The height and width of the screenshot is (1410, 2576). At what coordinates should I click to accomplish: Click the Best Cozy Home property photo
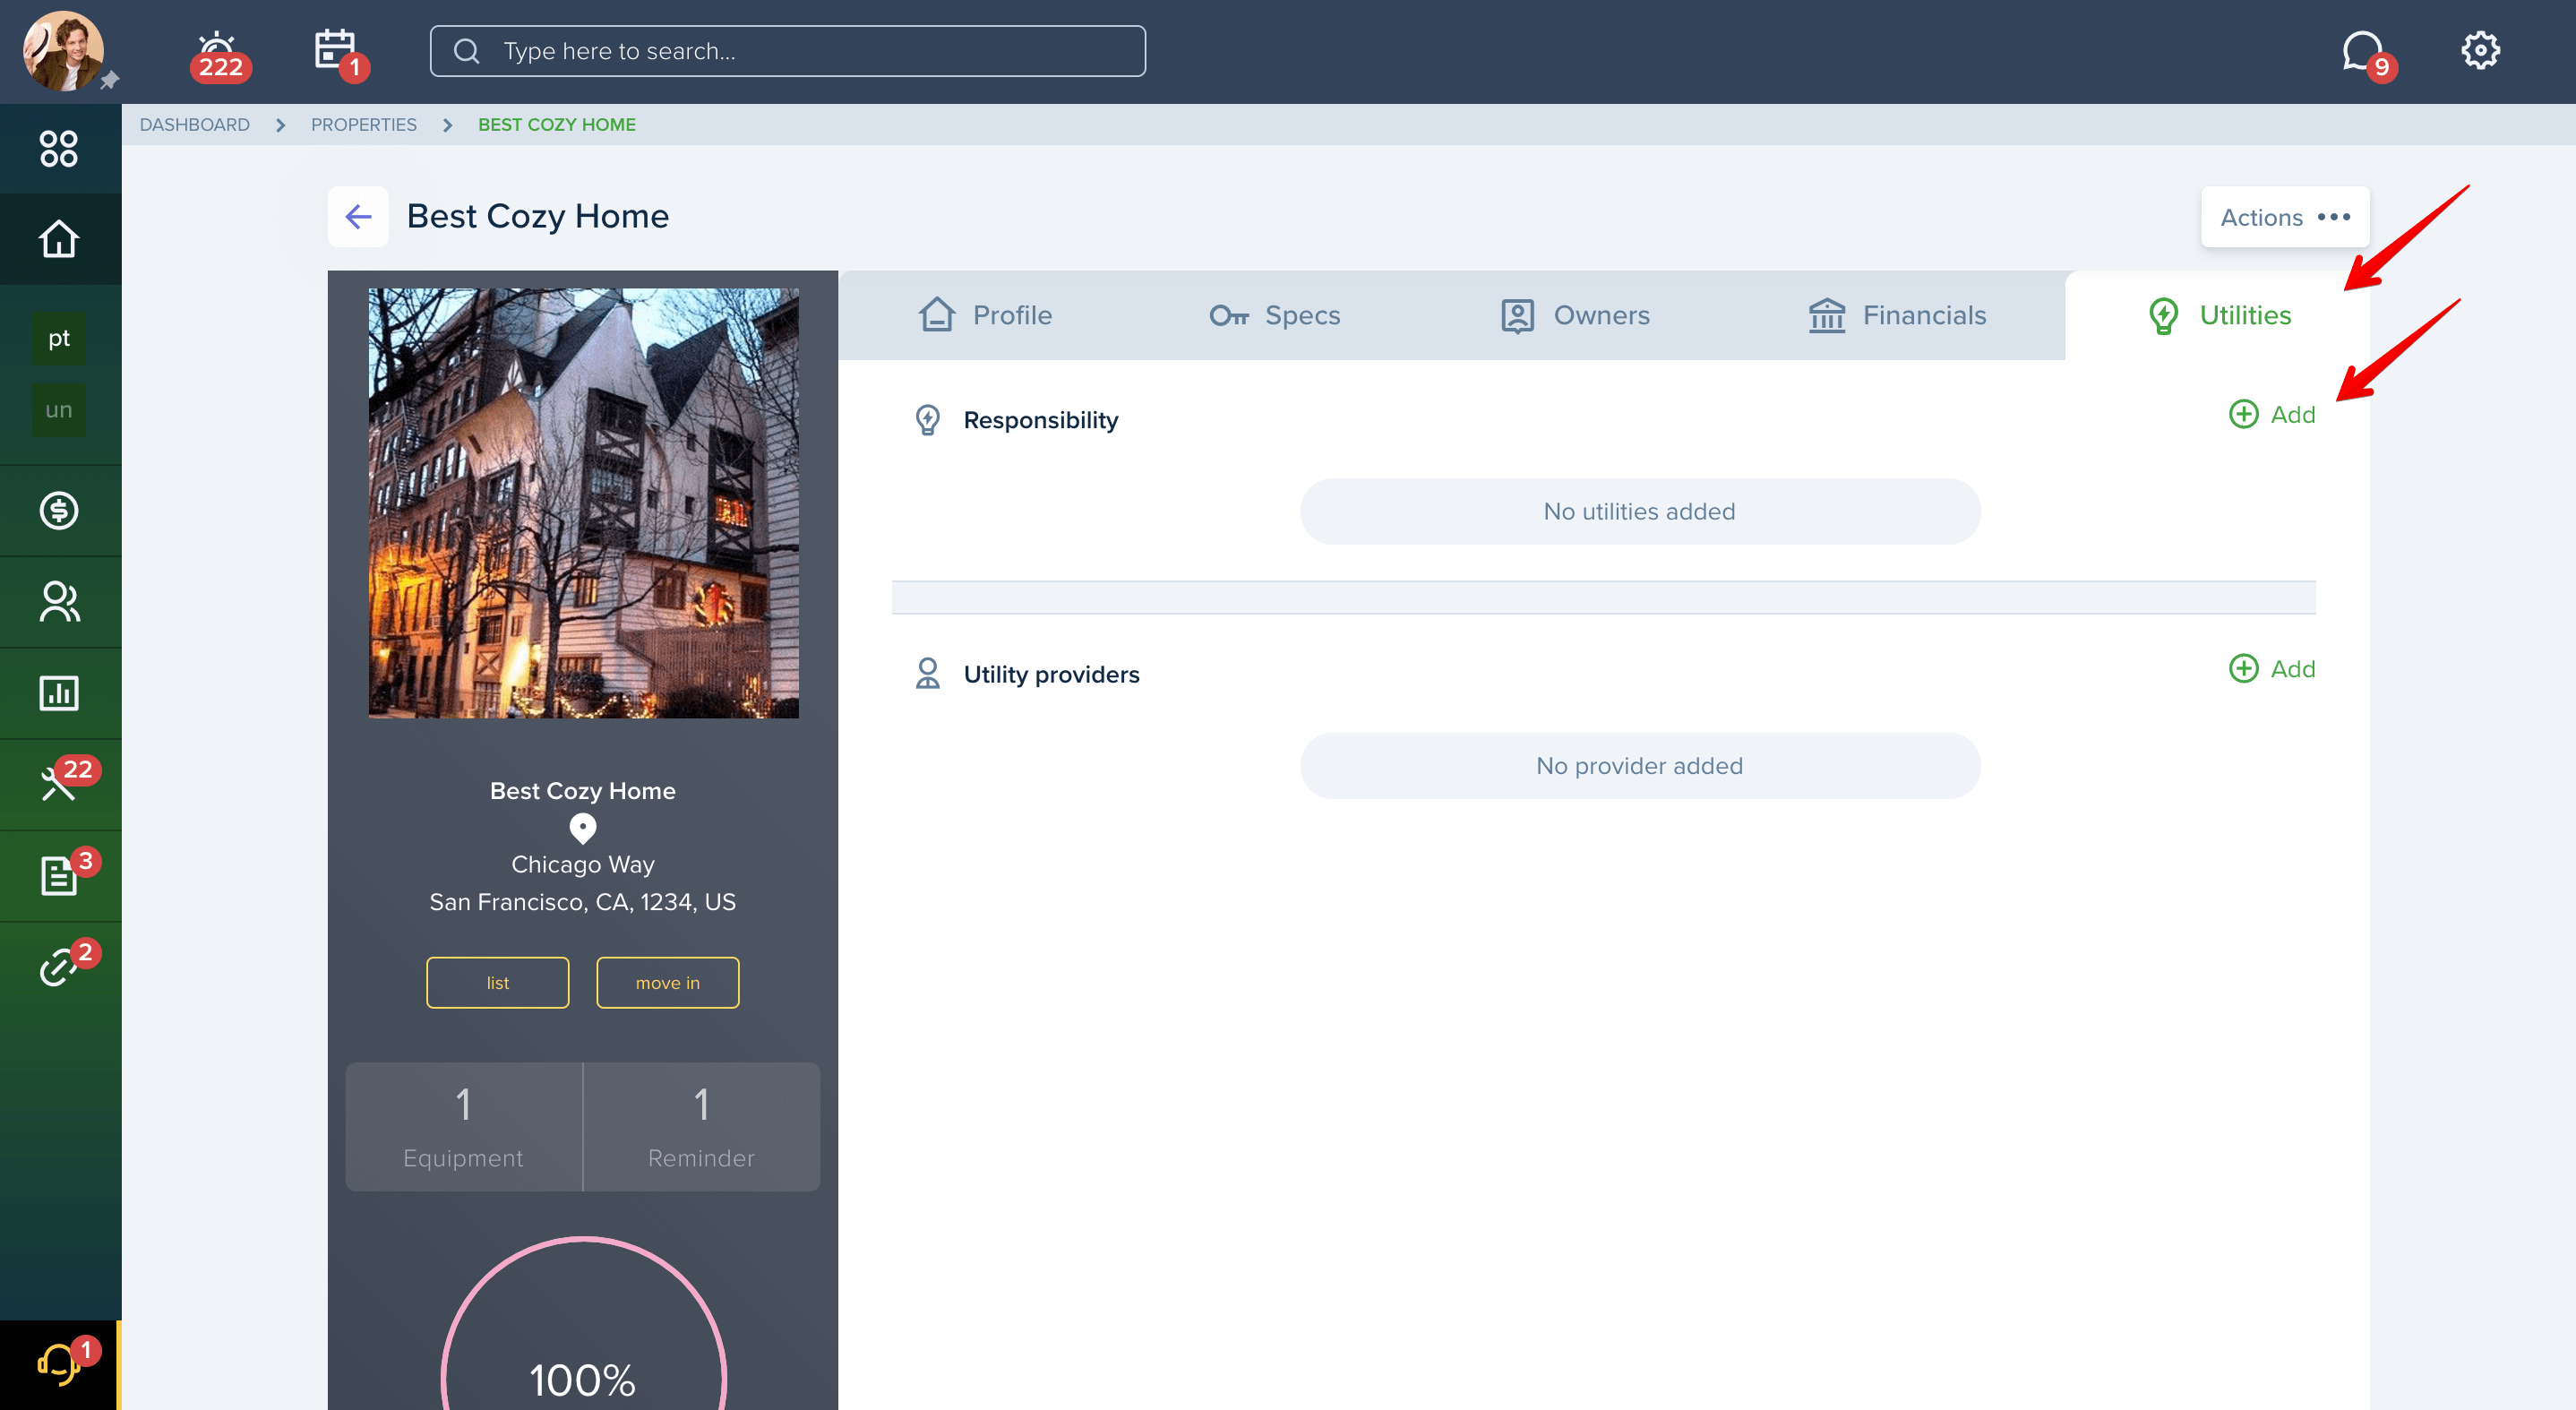pyautogui.click(x=584, y=504)
